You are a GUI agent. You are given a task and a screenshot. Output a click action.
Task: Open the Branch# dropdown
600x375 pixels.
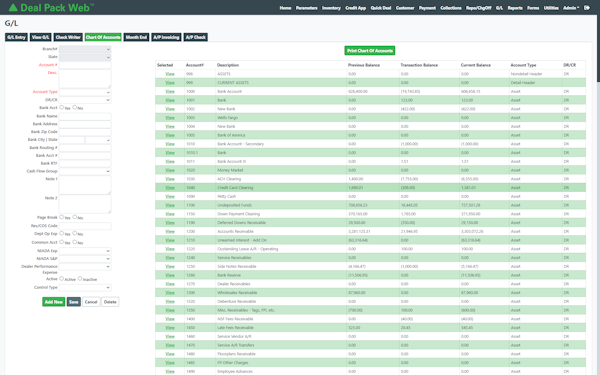click(85, 49)
